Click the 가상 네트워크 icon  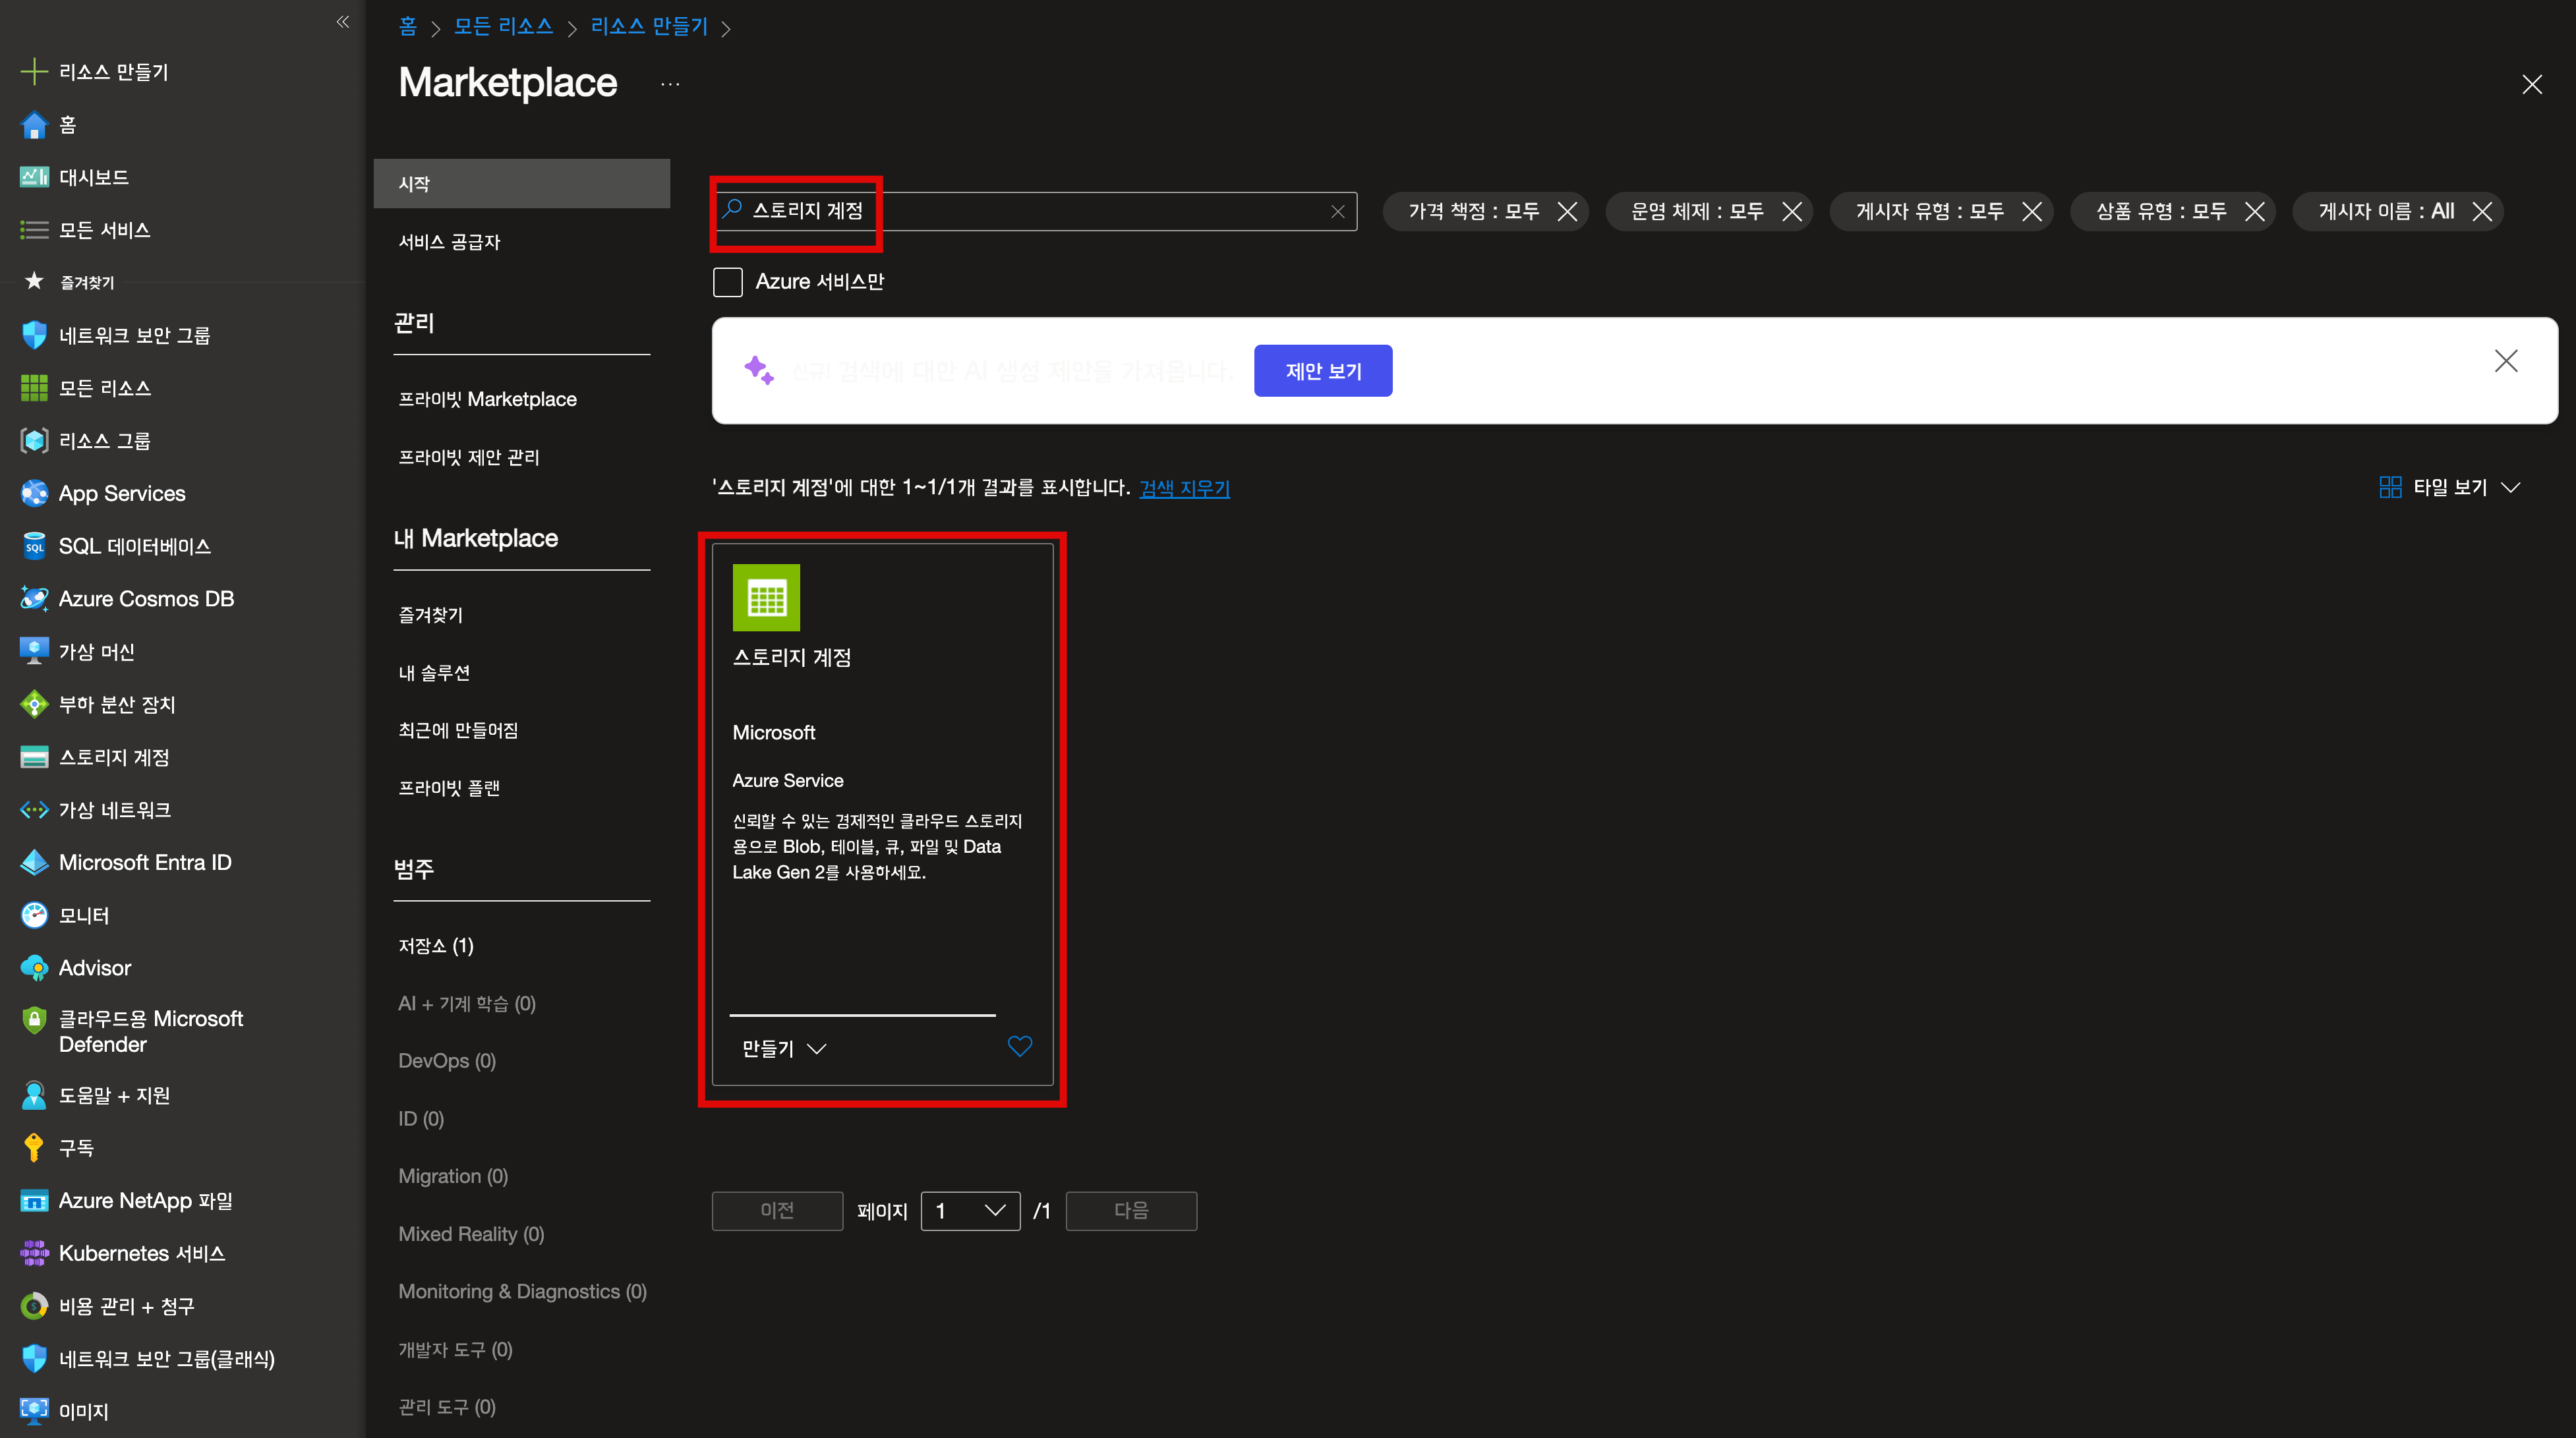(x=34, y=810)
